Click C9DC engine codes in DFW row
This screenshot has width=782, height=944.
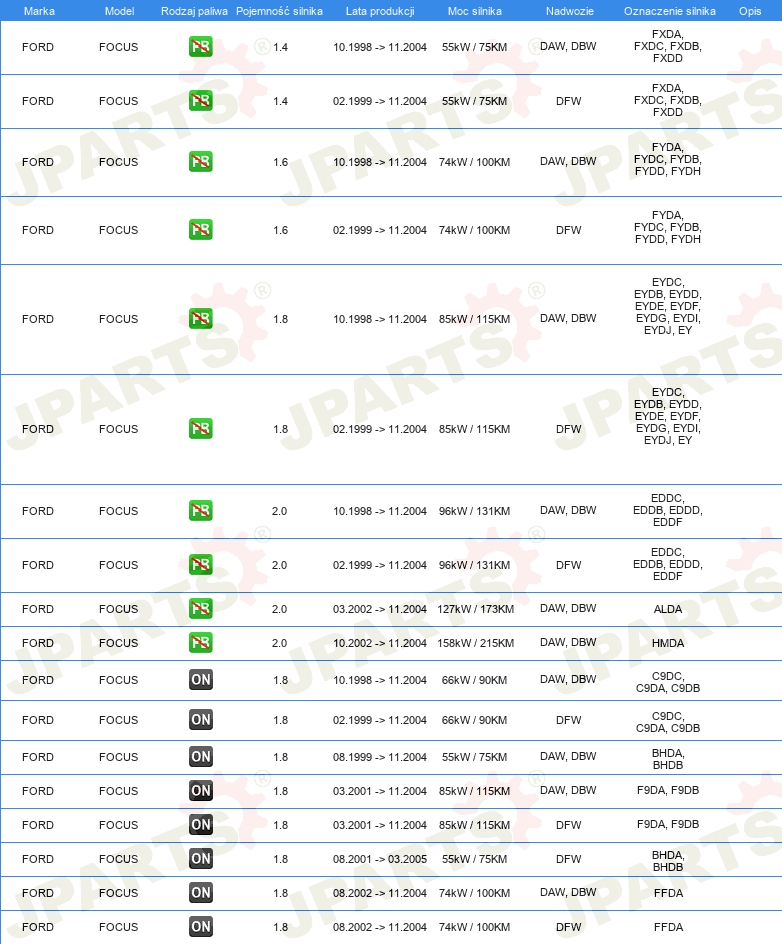coord(668,722)
